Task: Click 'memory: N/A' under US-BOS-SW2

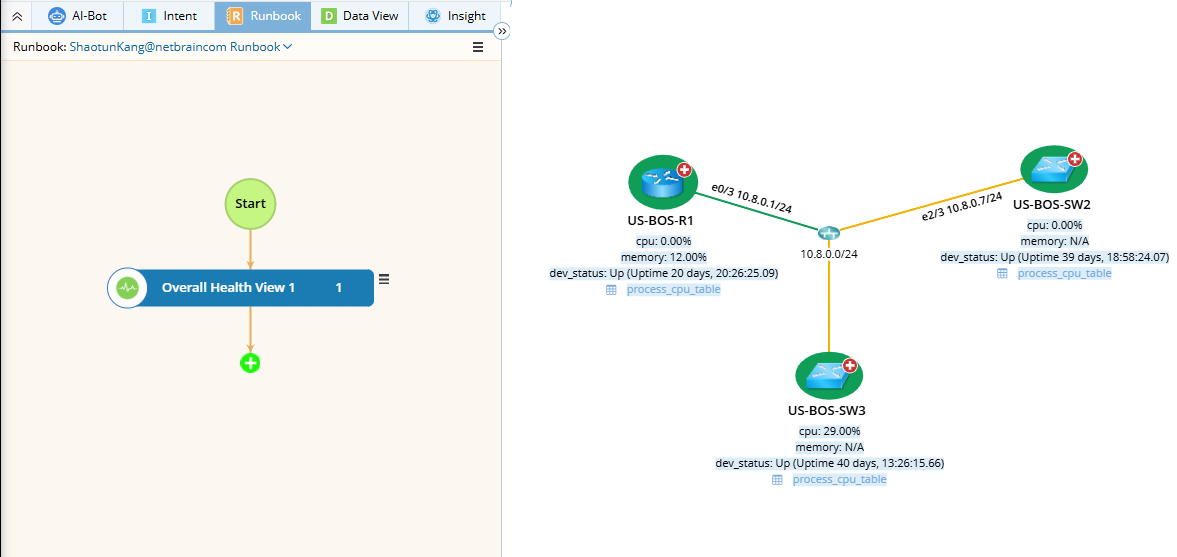Action: 1055,240
